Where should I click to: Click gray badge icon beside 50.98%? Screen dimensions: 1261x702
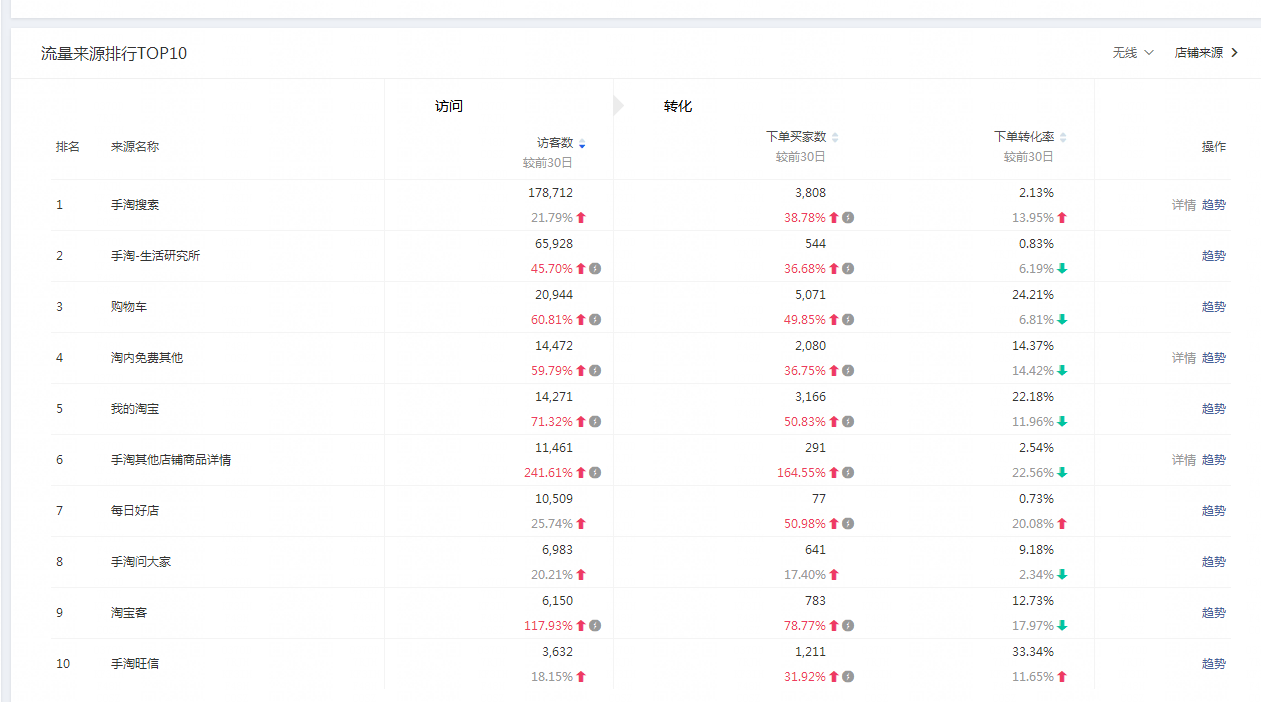tap(848, 524)
